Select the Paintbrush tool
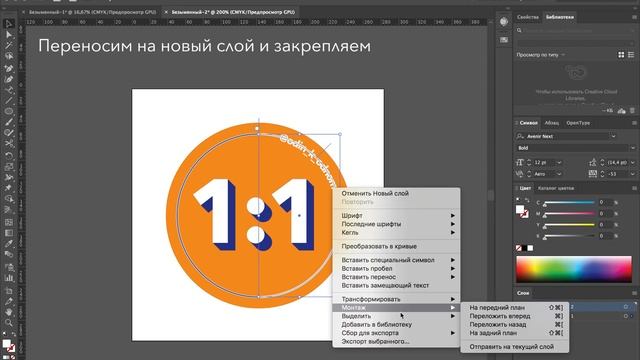640x360 pixels. pos(9,122)
